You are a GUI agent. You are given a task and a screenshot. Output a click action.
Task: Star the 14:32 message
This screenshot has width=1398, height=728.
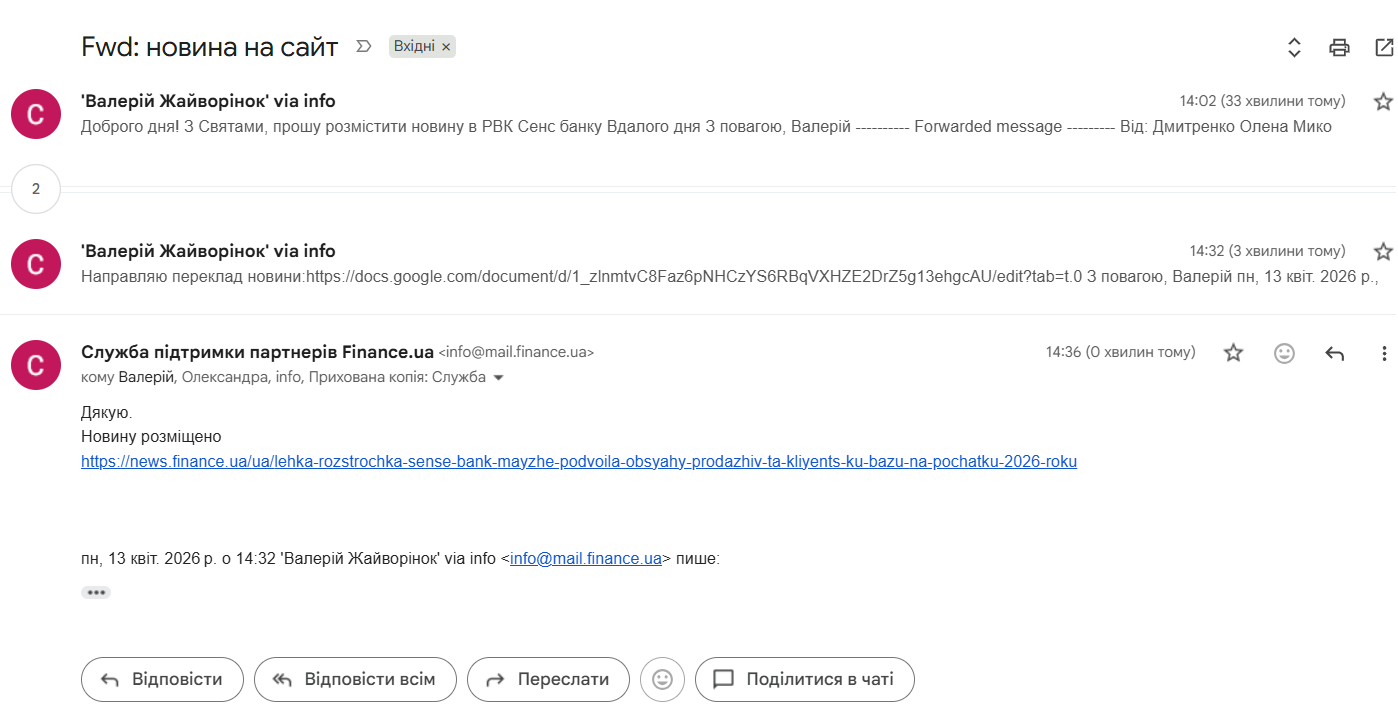pos(1383,251)
